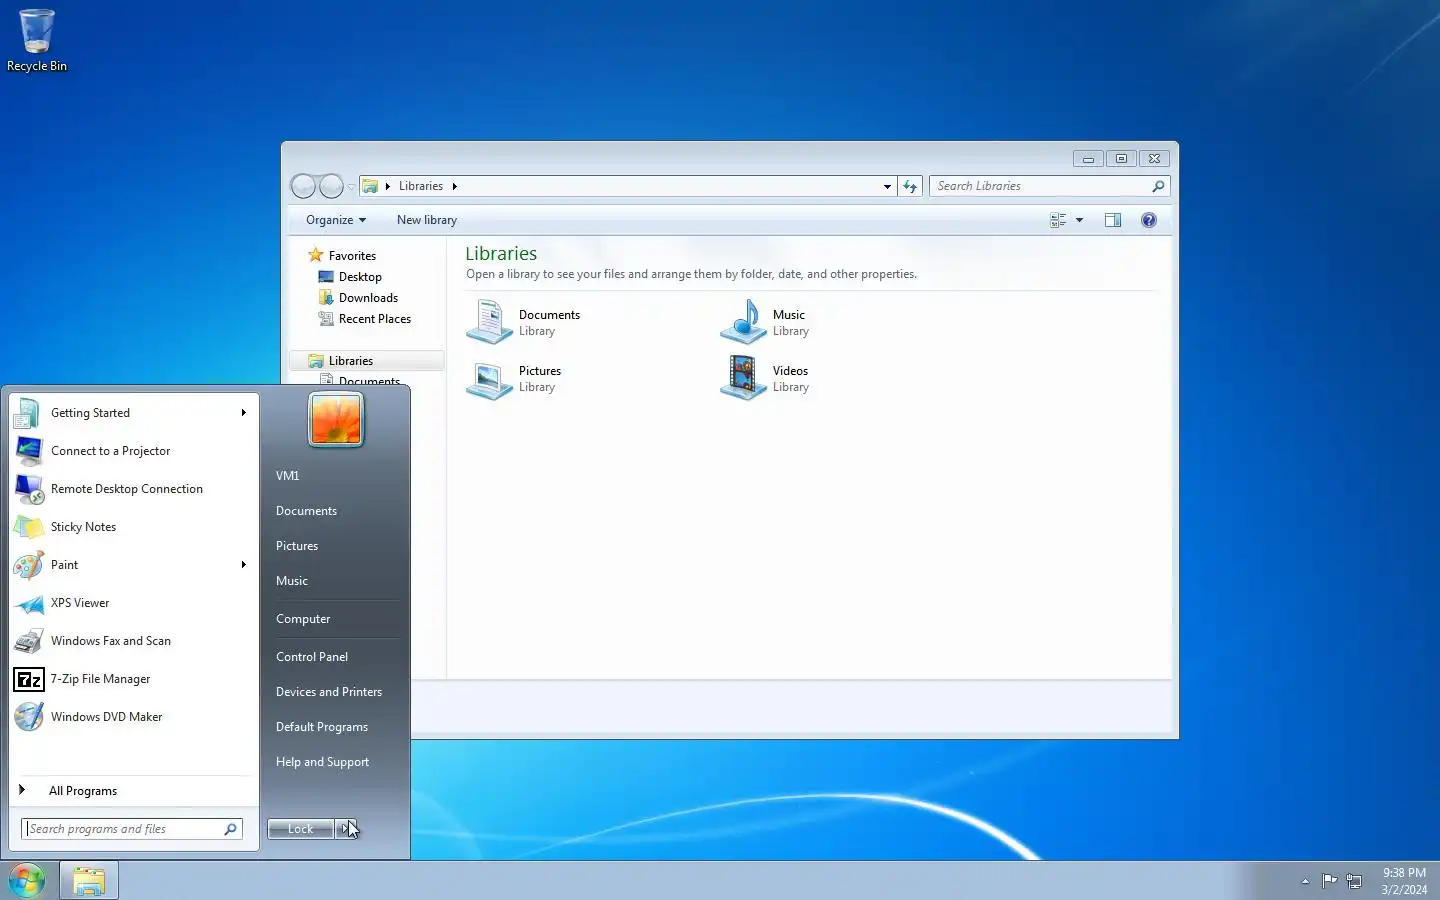
Task: Click the Start orb button
Action: 27,880
